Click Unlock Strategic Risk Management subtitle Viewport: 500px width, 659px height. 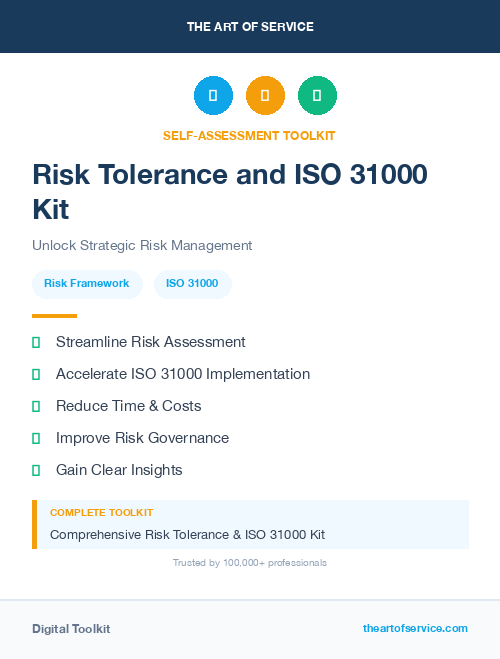(142, 245)
